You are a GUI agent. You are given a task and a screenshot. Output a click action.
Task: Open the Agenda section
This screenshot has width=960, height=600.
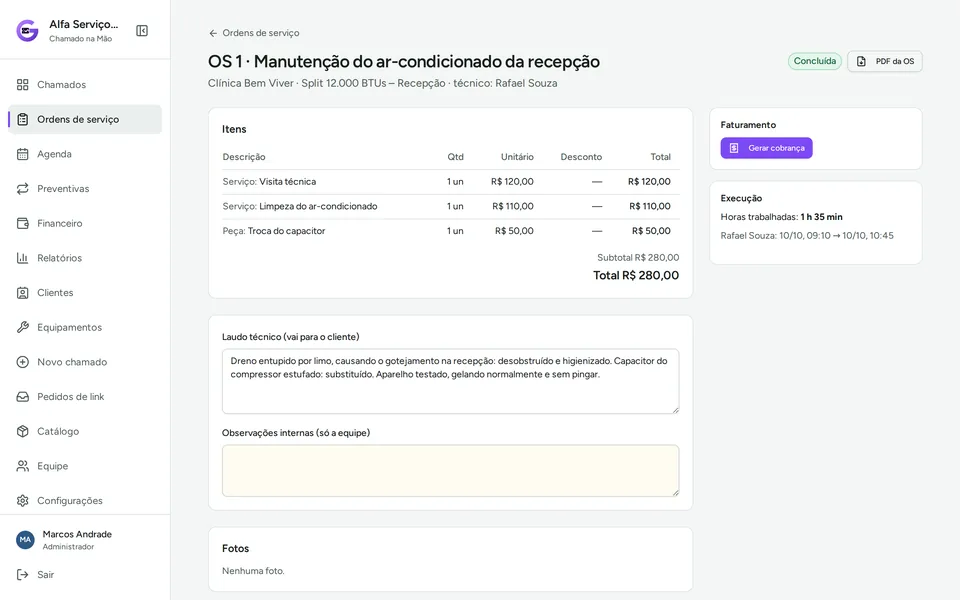tap(84, 154)
